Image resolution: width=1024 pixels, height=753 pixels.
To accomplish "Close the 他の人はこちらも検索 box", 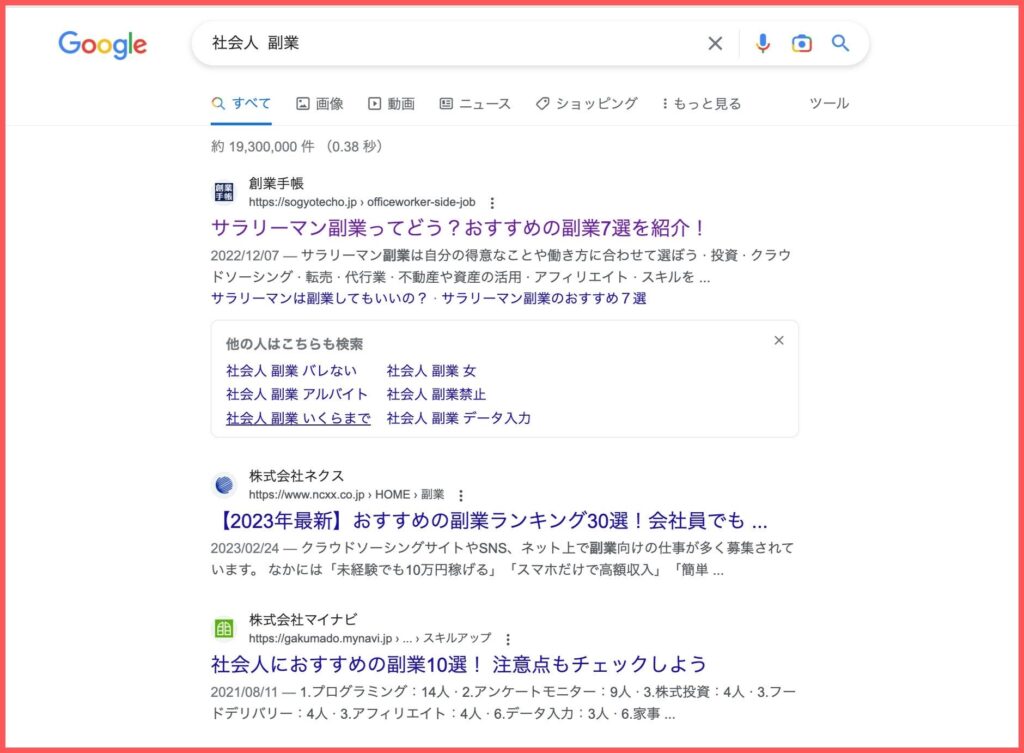I will point(778,340).
